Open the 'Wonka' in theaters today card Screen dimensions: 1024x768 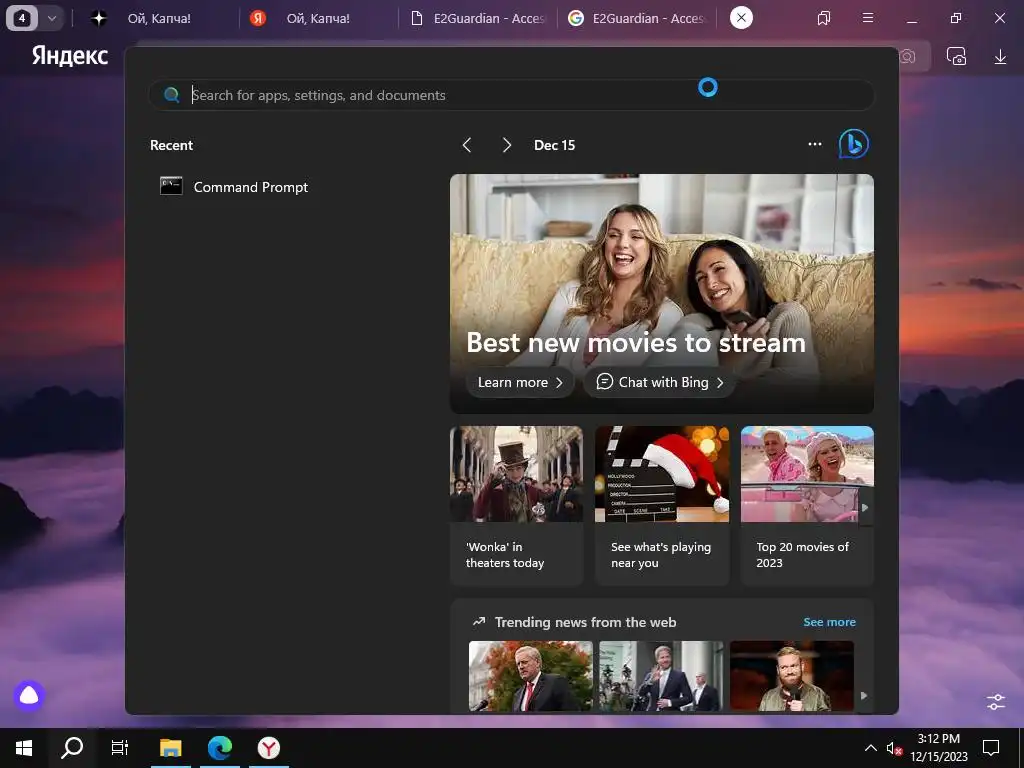pos(516,505)
